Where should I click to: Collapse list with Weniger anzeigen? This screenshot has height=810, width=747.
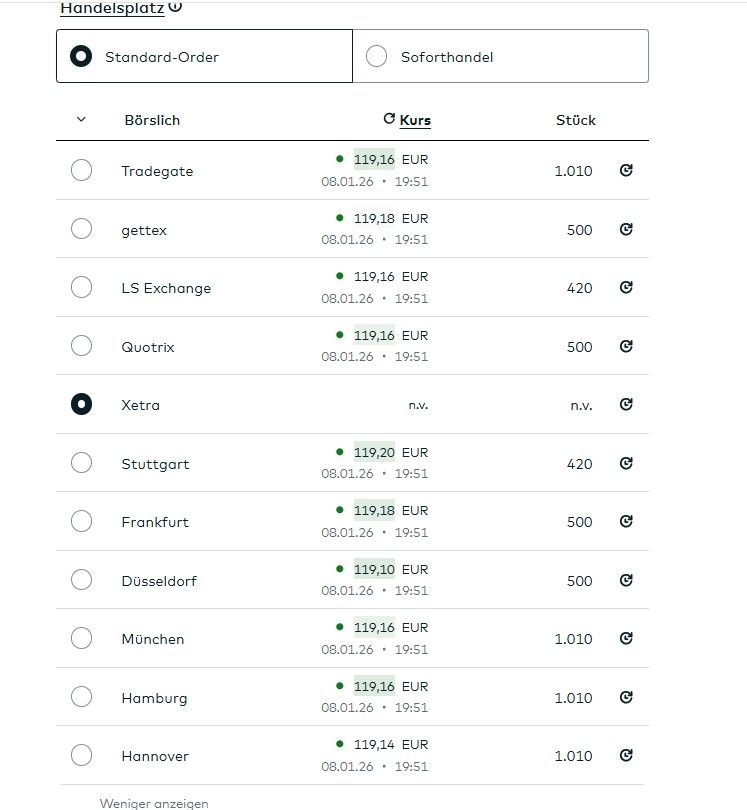coord(154,802)
